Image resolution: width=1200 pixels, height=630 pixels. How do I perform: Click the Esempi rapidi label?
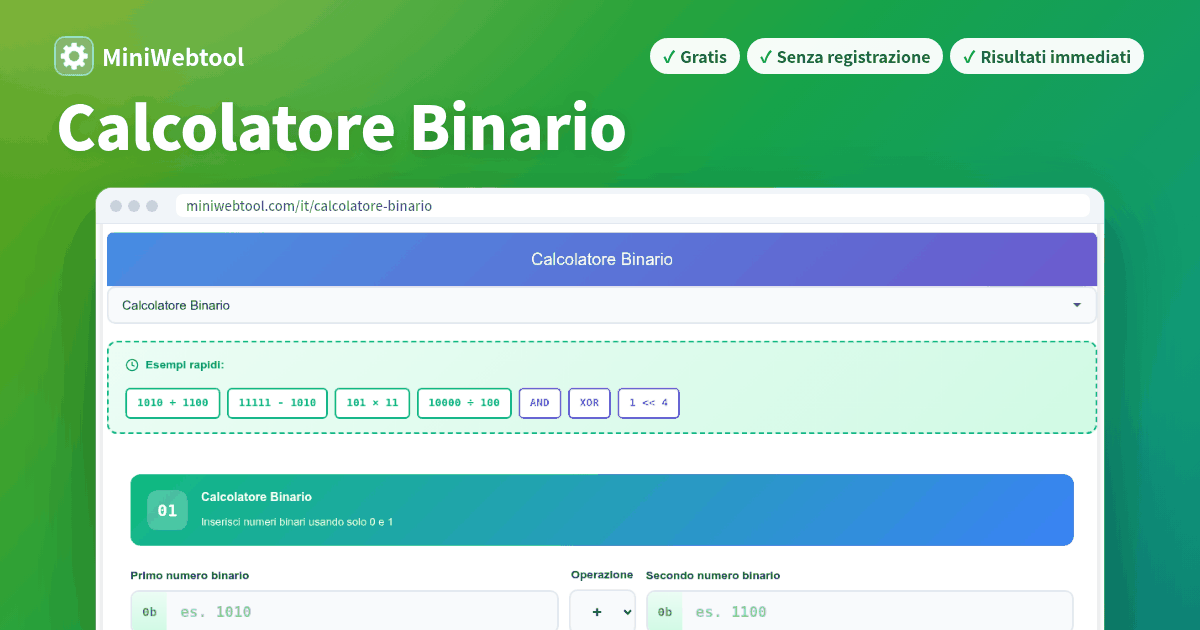(185, 365)
